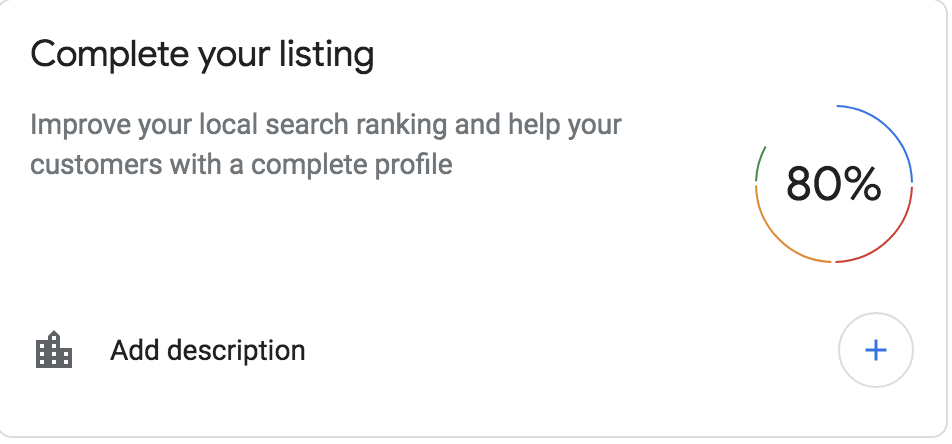This screenshot has width=952, height=444.
Task: Select the word listing in the card title
Action: tap(327, 55)
